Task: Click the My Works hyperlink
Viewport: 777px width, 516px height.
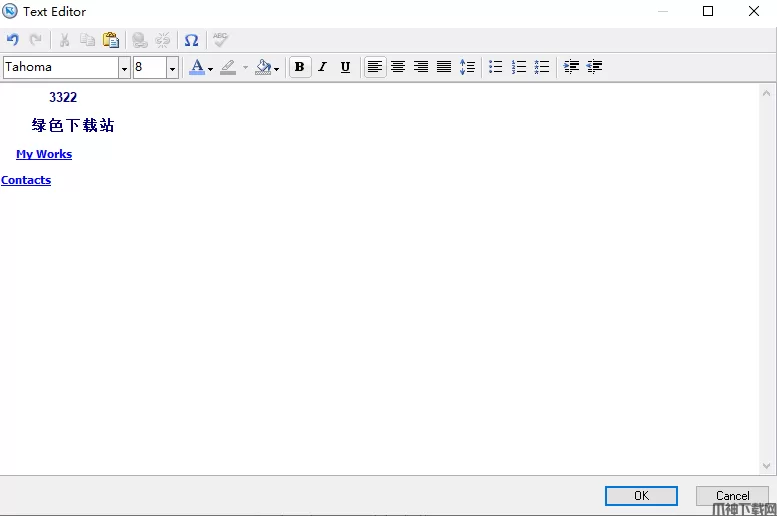Action: coord(44,154)
